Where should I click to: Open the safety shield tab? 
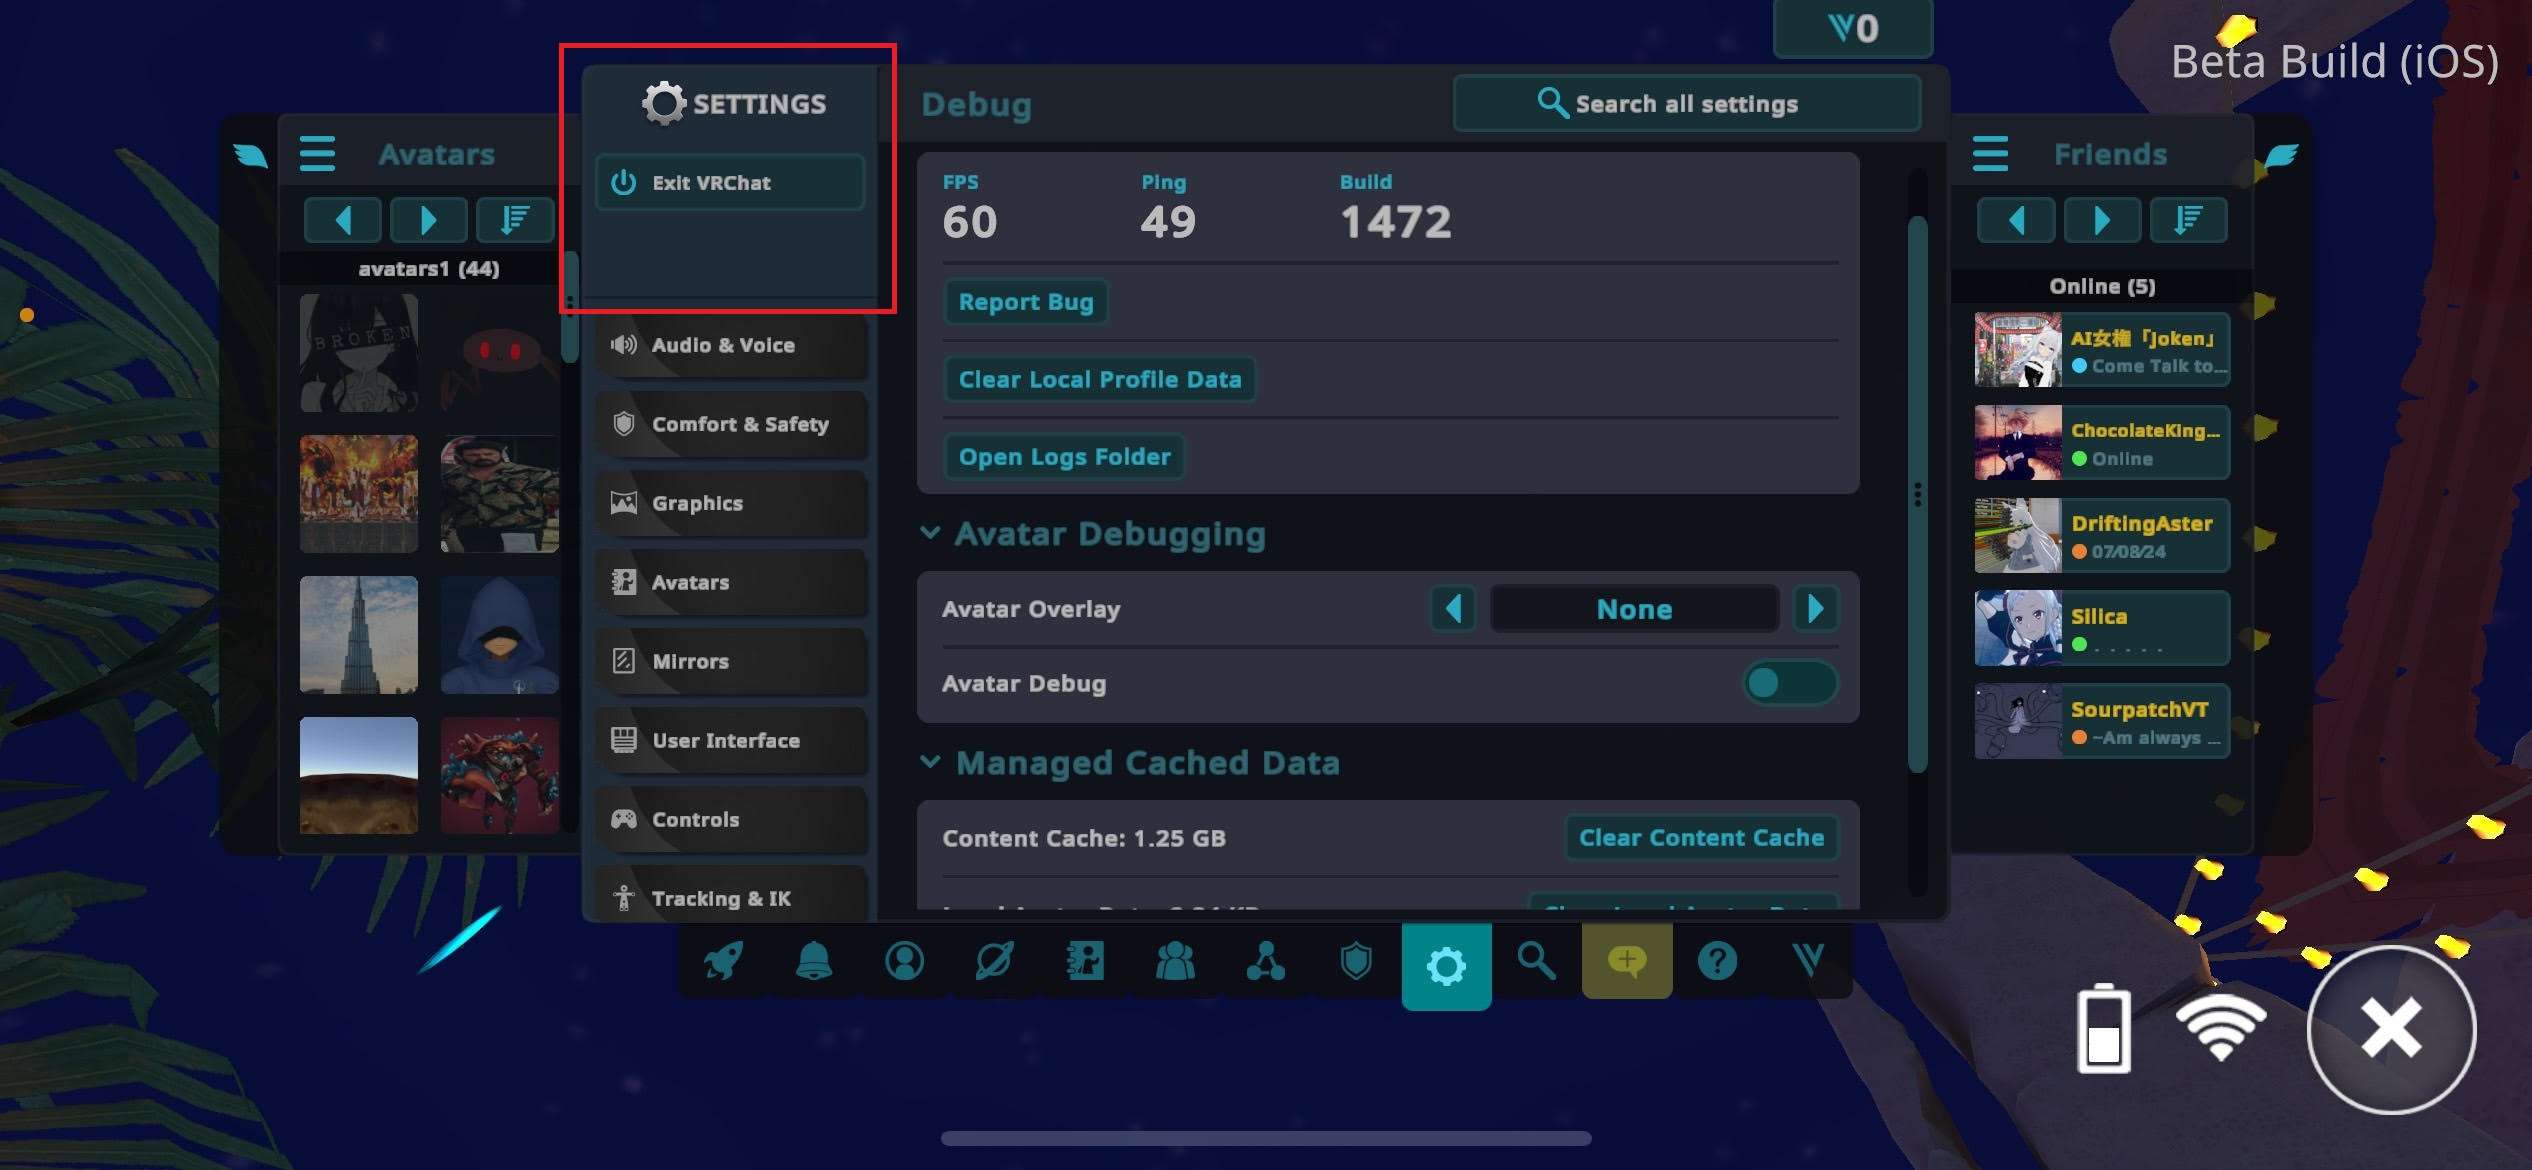[1356, 962]
